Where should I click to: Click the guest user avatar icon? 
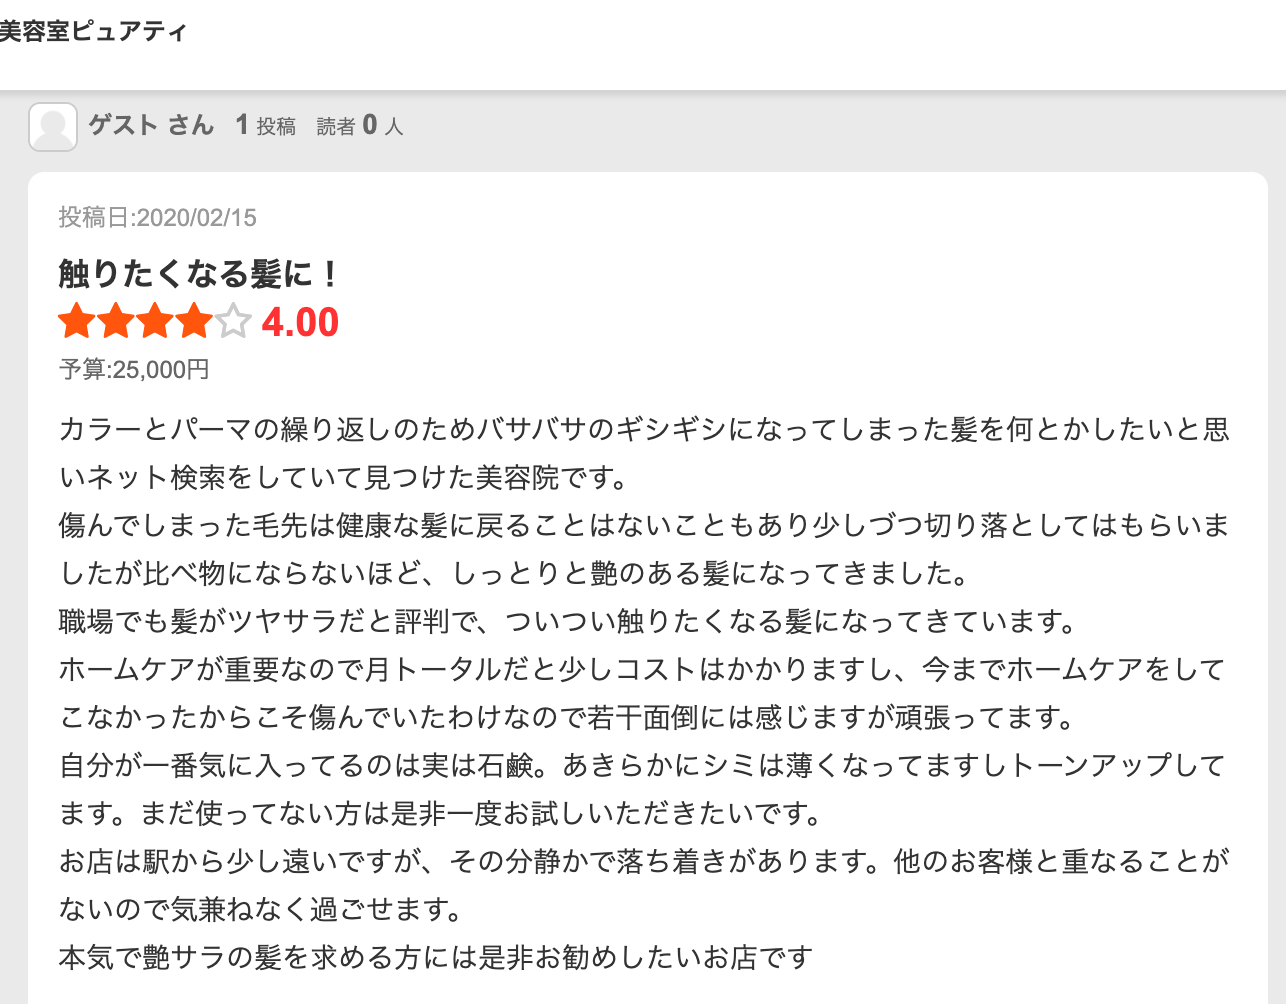[53, 127]
